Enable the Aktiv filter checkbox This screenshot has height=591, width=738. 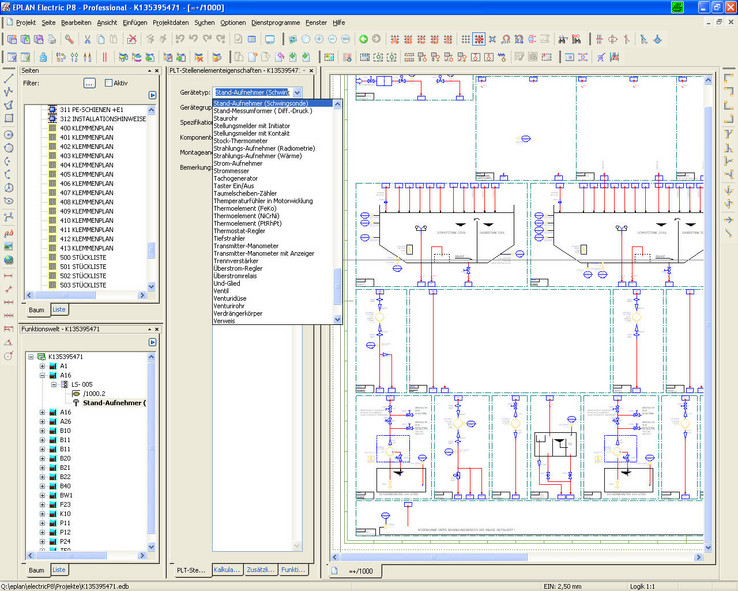(x=108, y=83)
